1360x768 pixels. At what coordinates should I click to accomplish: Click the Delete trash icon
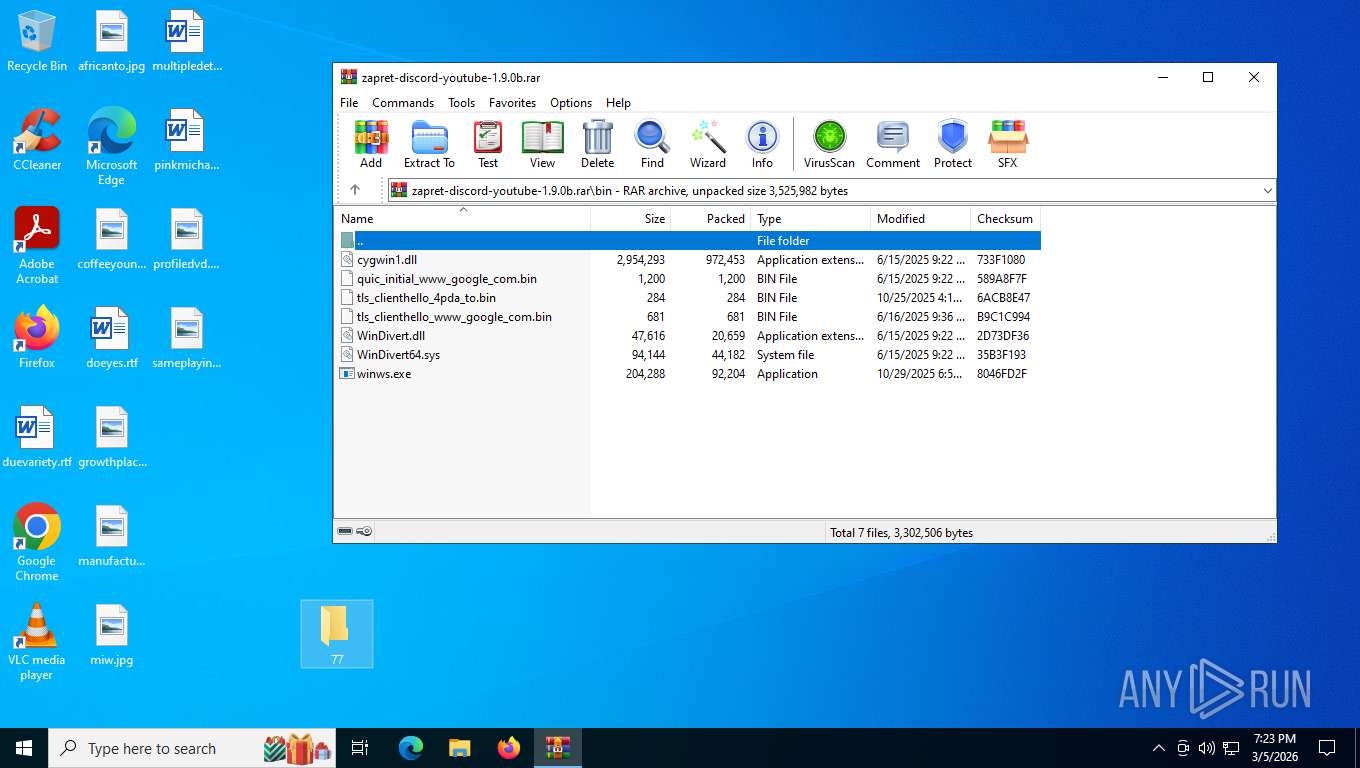(597, 144)
